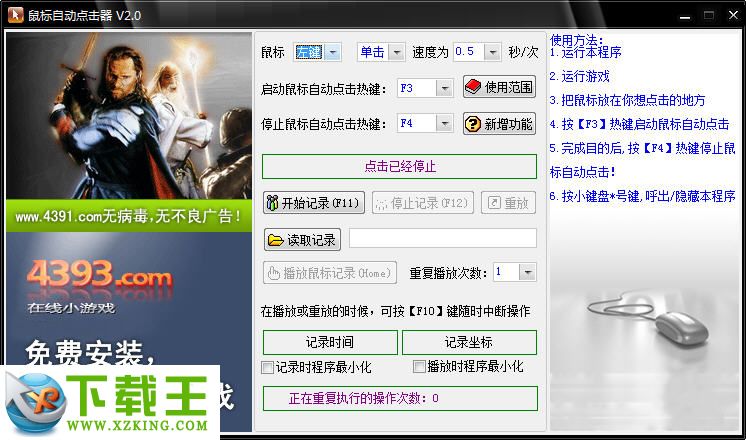
Task: Minimize the 鼠标自动点击器 window
Action: point(685,16)
